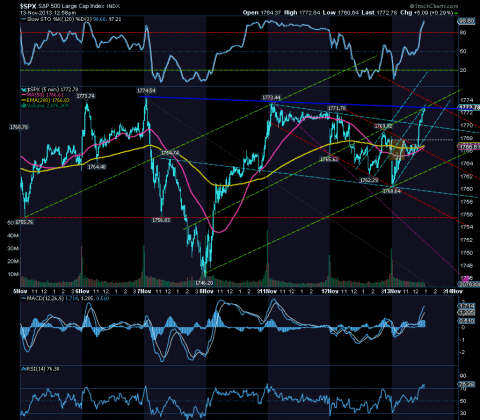Click the MACD(12,26,9) indicator label
This screenshot has width=480, height=420.
pyautogui.click(x=44, y=298)
